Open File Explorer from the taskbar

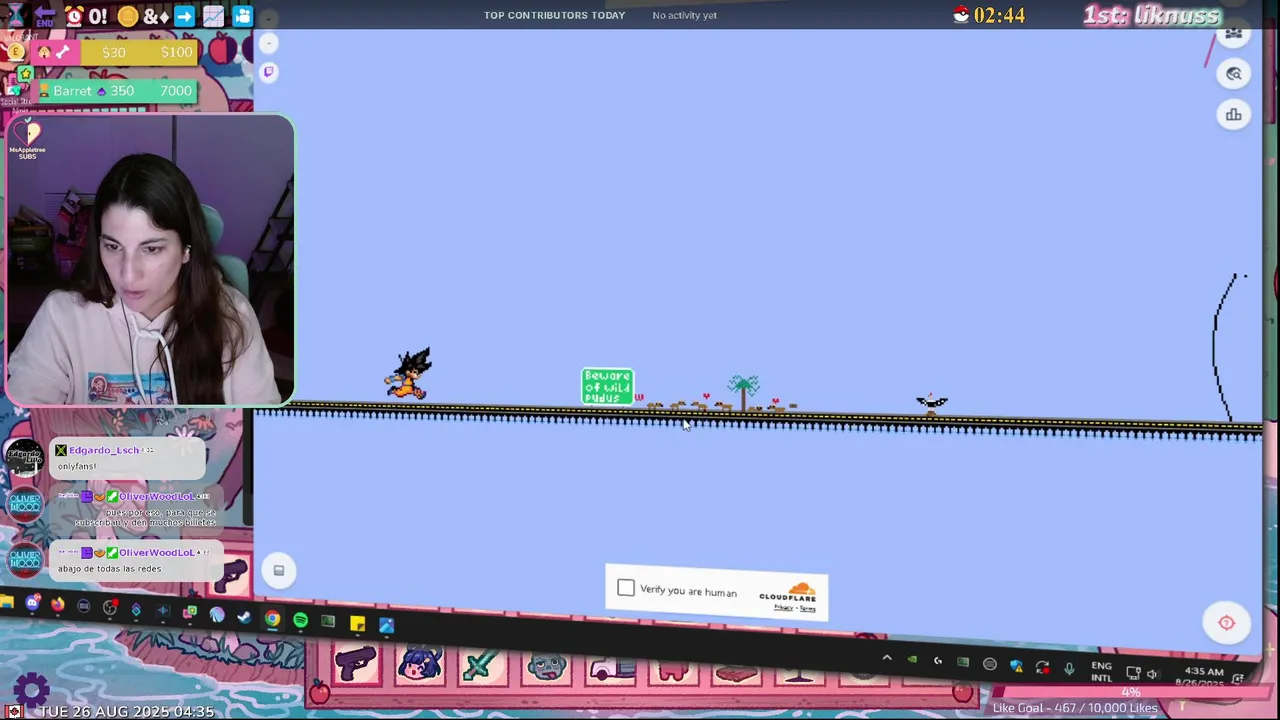point(7,602)
